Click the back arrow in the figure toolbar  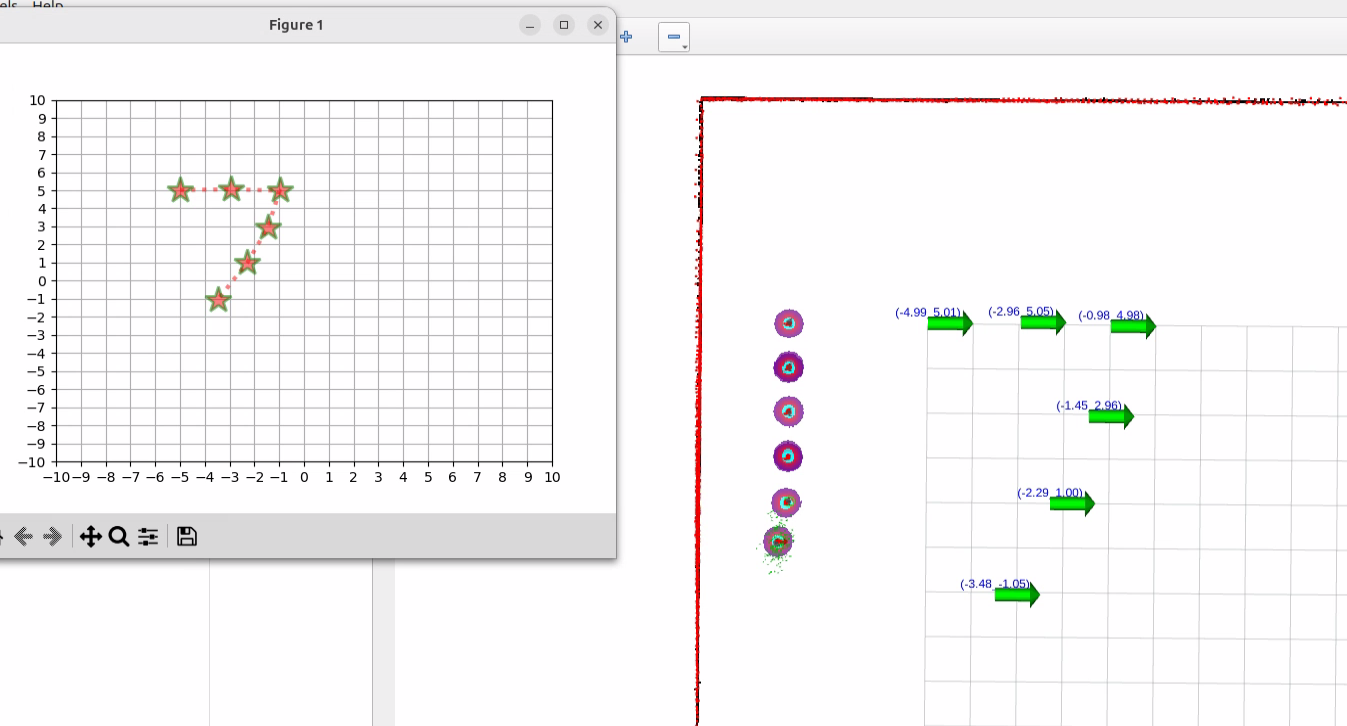click(23, 537)
